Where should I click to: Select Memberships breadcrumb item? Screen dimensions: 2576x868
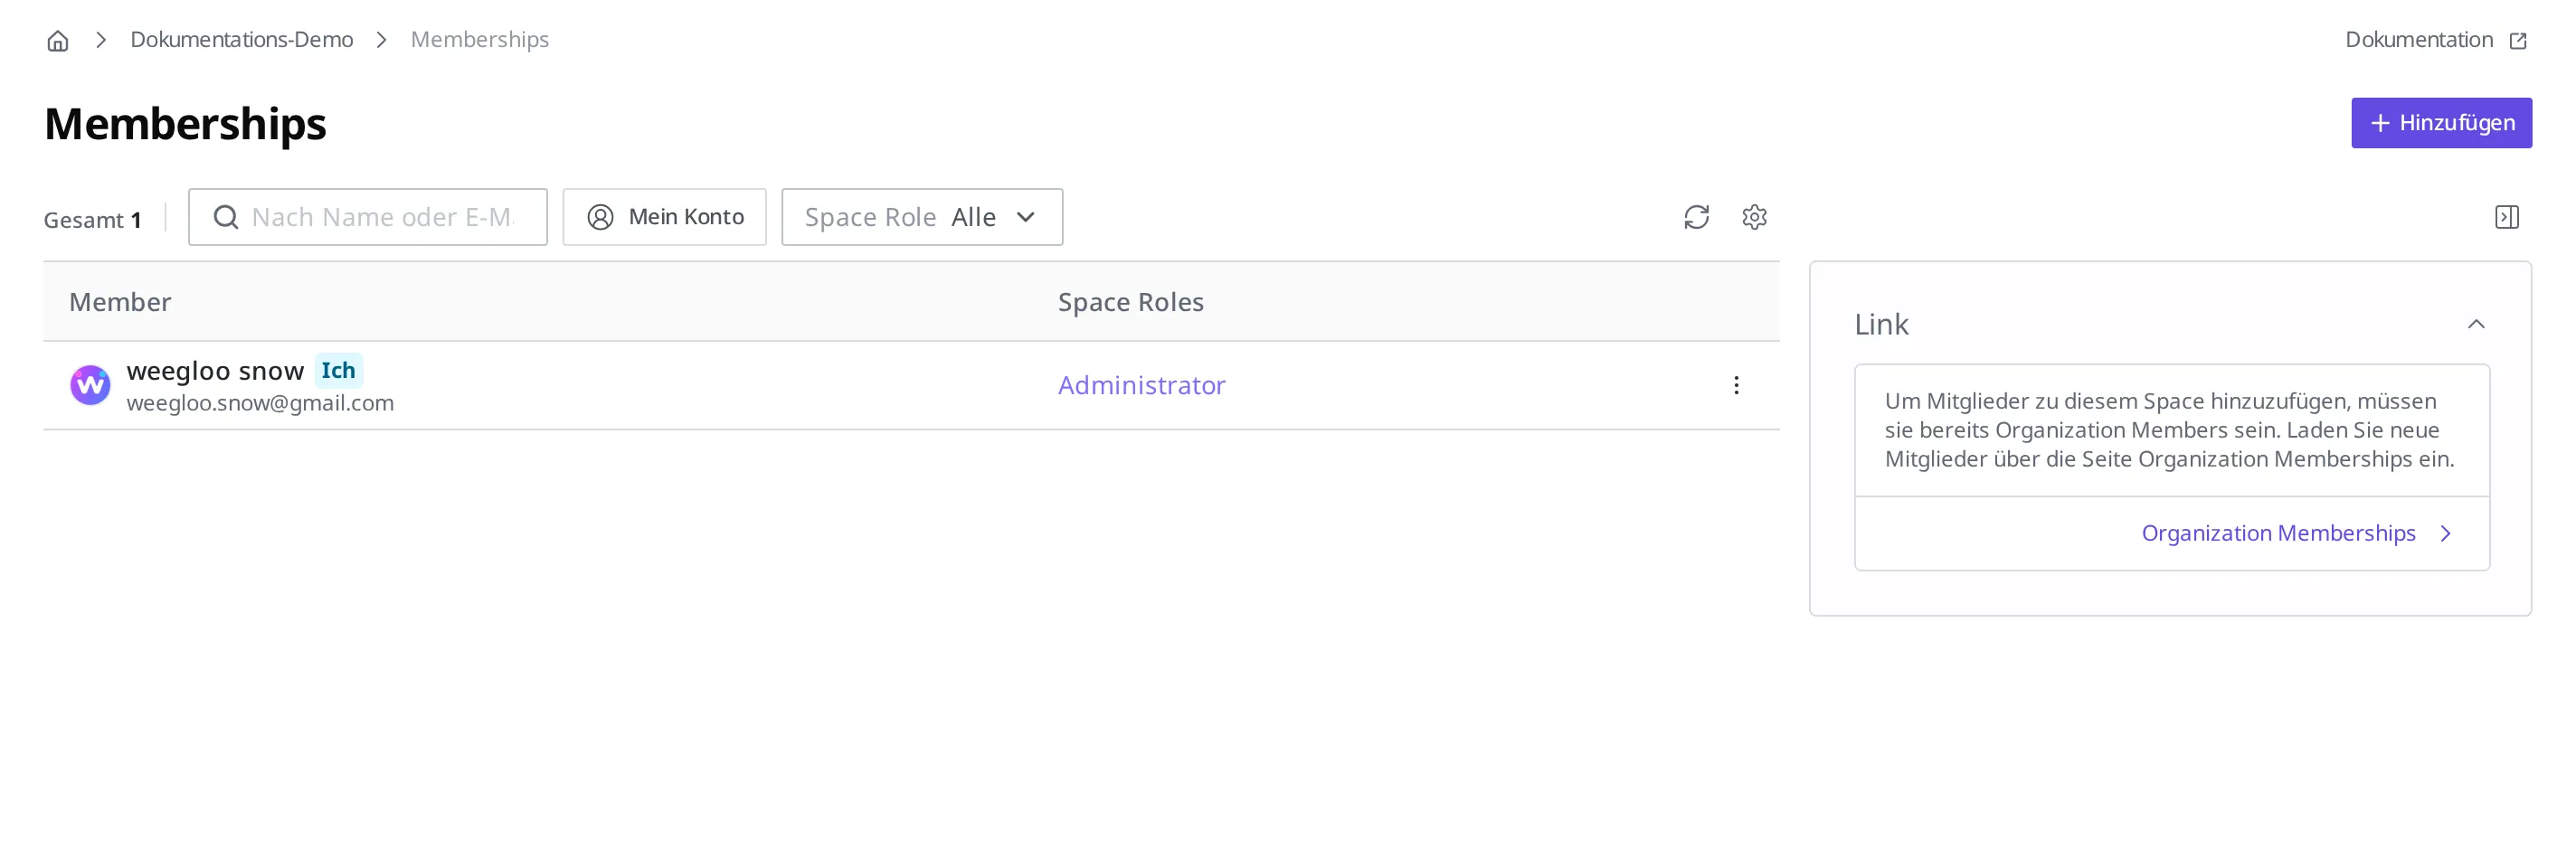479,40
